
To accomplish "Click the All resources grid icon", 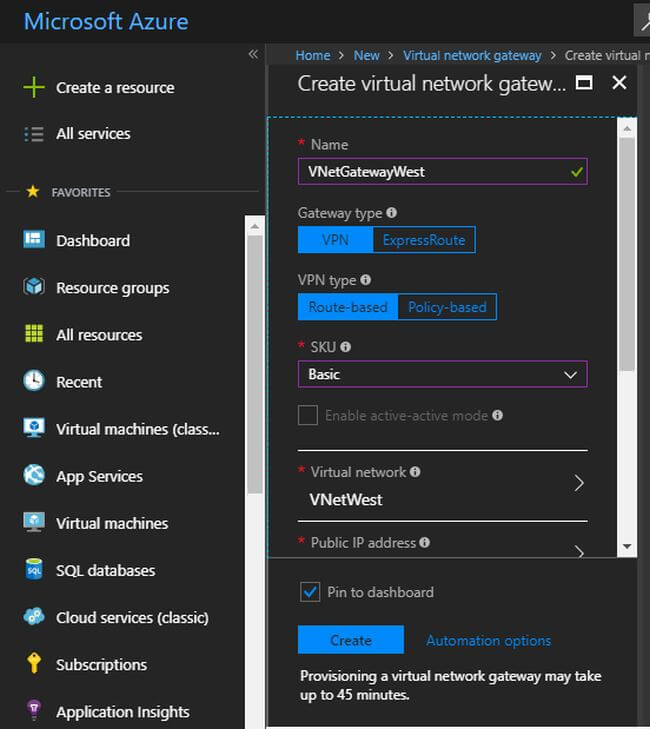I will (34, 334).
